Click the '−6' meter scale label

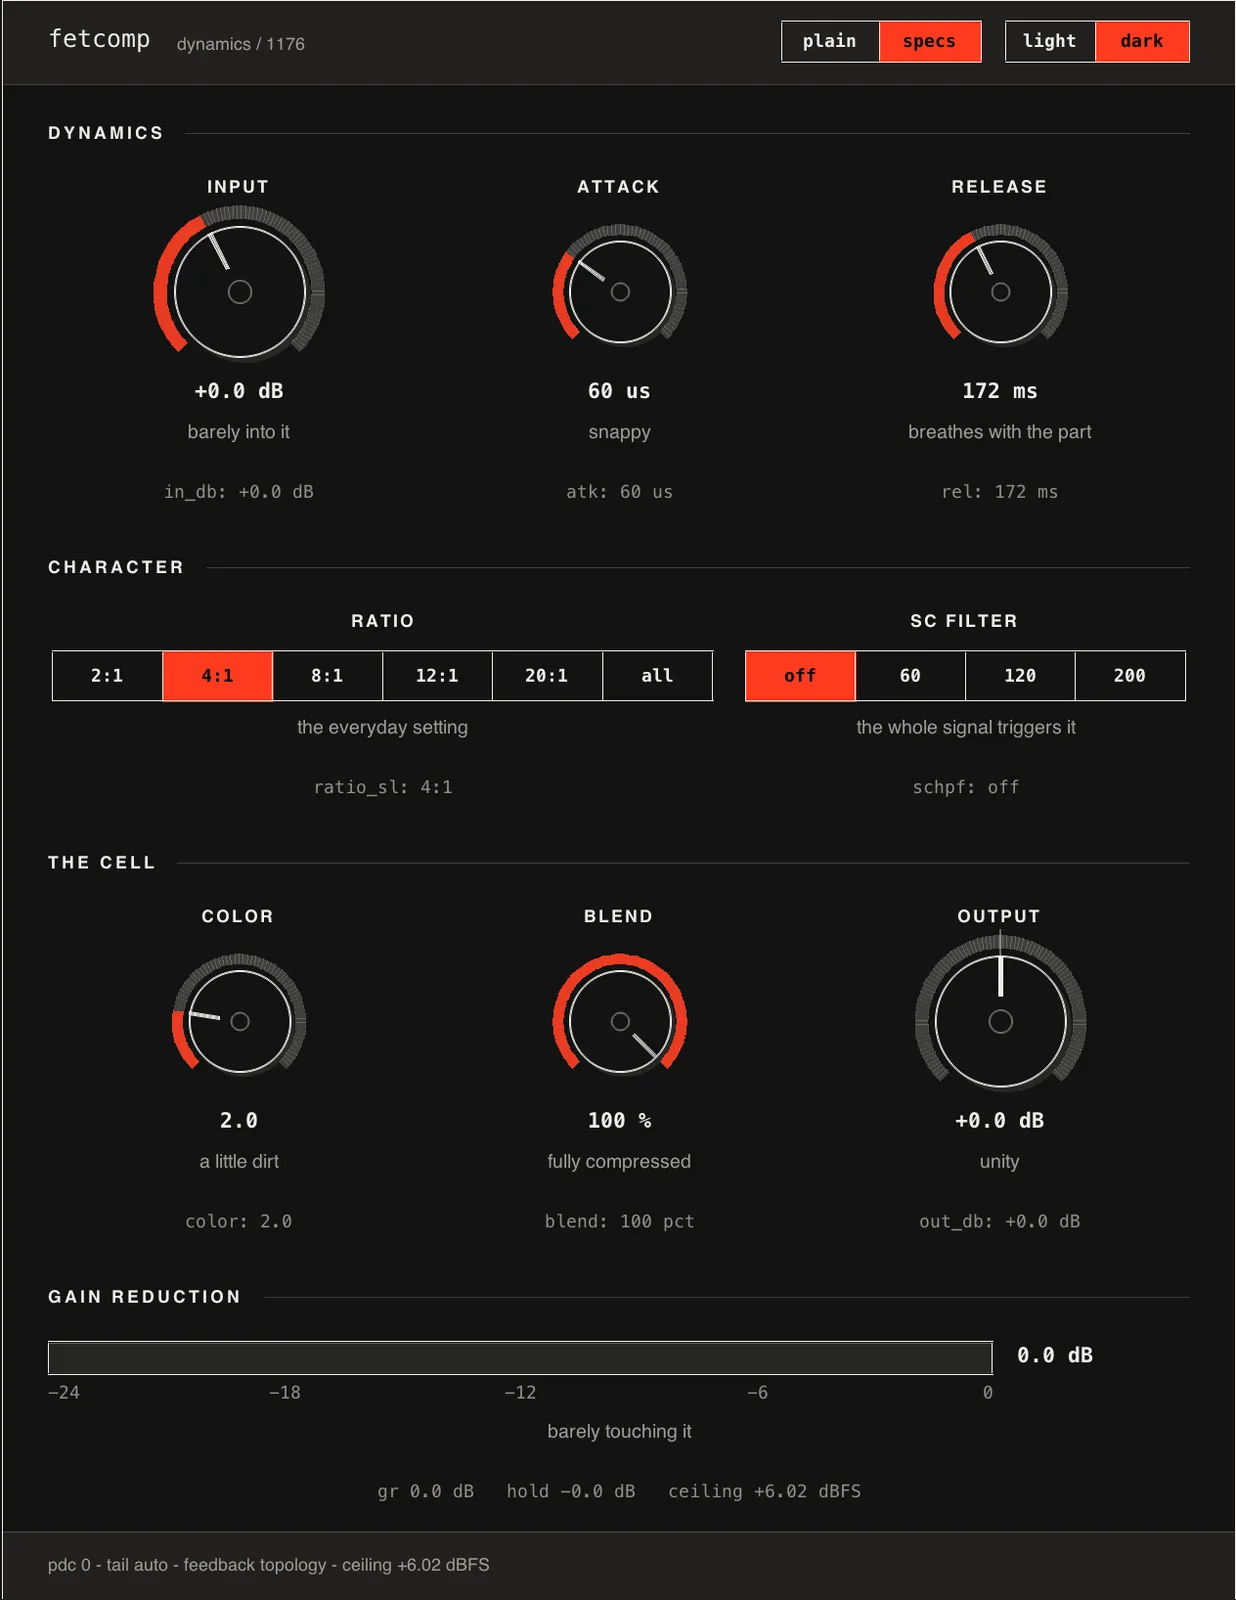click(x=757, y=1392)
